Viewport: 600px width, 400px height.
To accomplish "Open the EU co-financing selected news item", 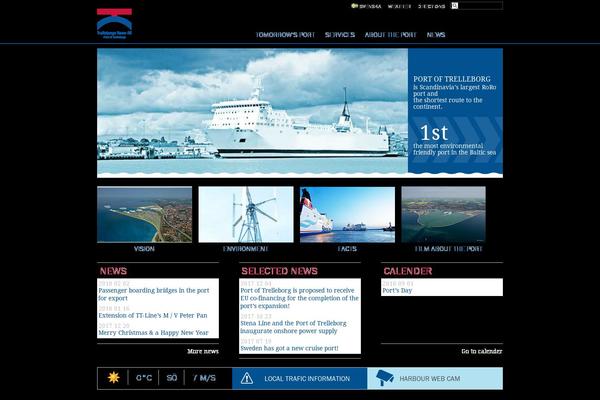I will 300,298.
